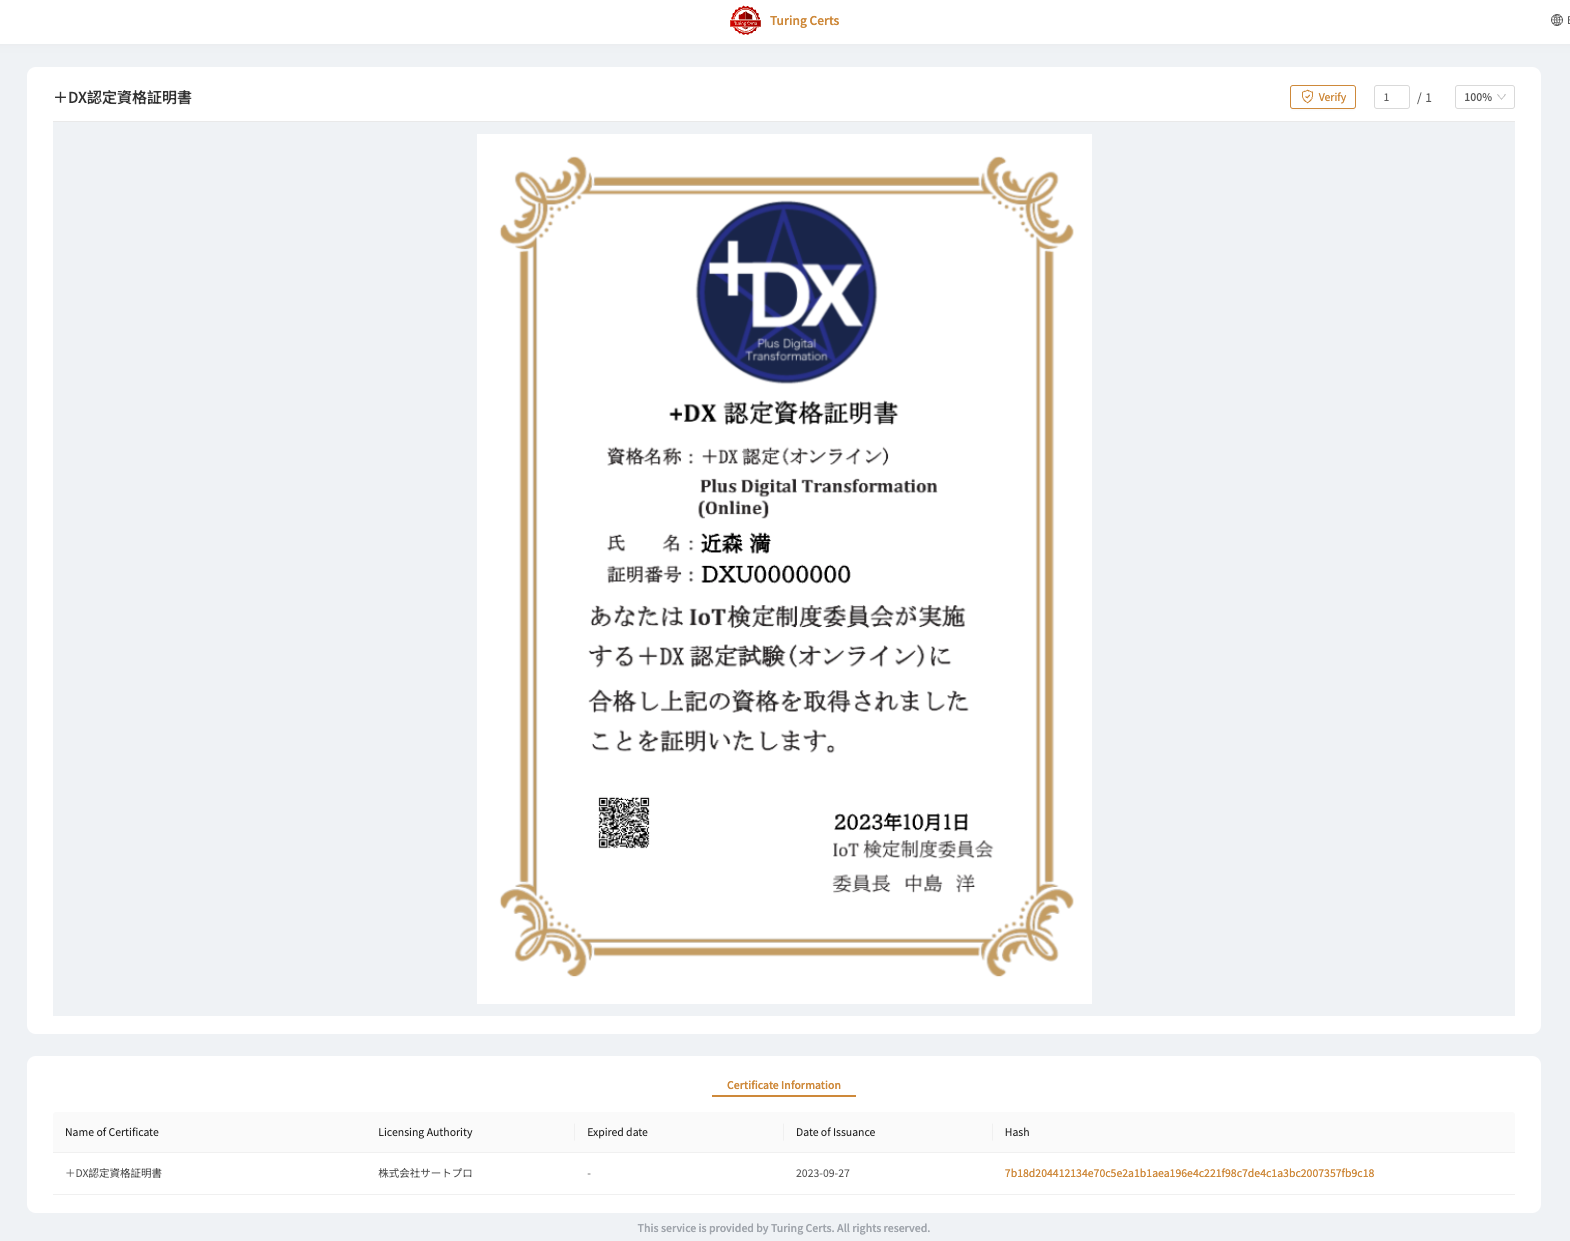Click the QR code on the certificate
Screen dimensions: 1570x1241
pos(624,823)
